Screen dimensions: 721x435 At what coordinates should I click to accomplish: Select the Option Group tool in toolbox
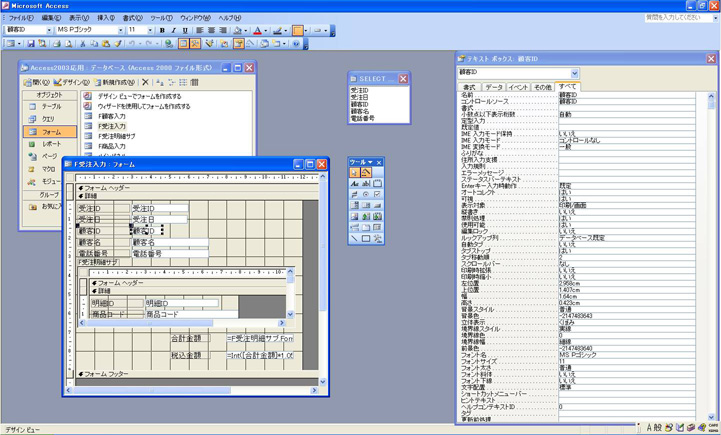378,183
